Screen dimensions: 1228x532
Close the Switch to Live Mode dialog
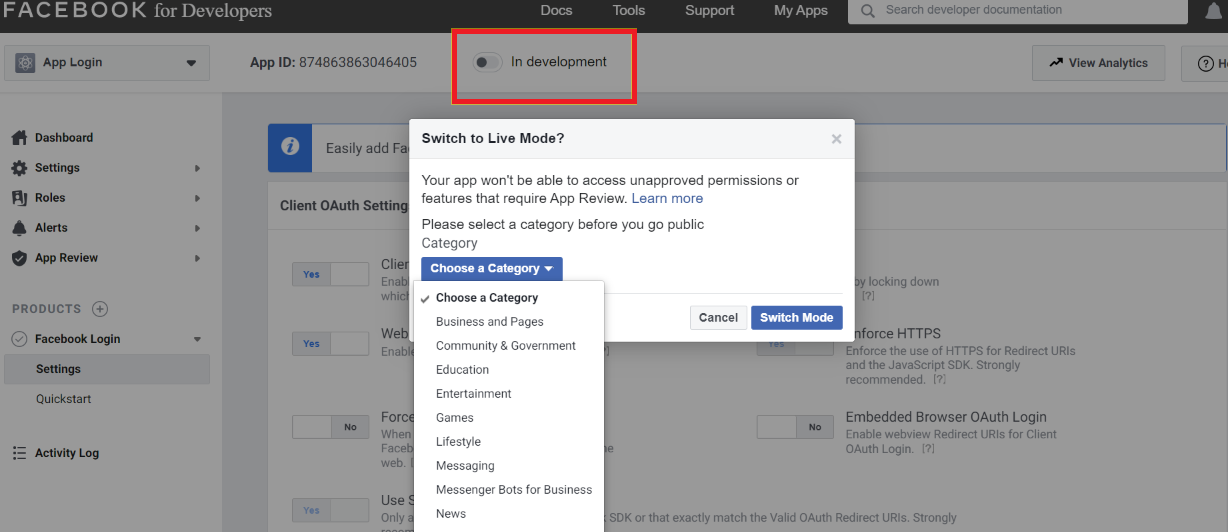tap(837, 139)
